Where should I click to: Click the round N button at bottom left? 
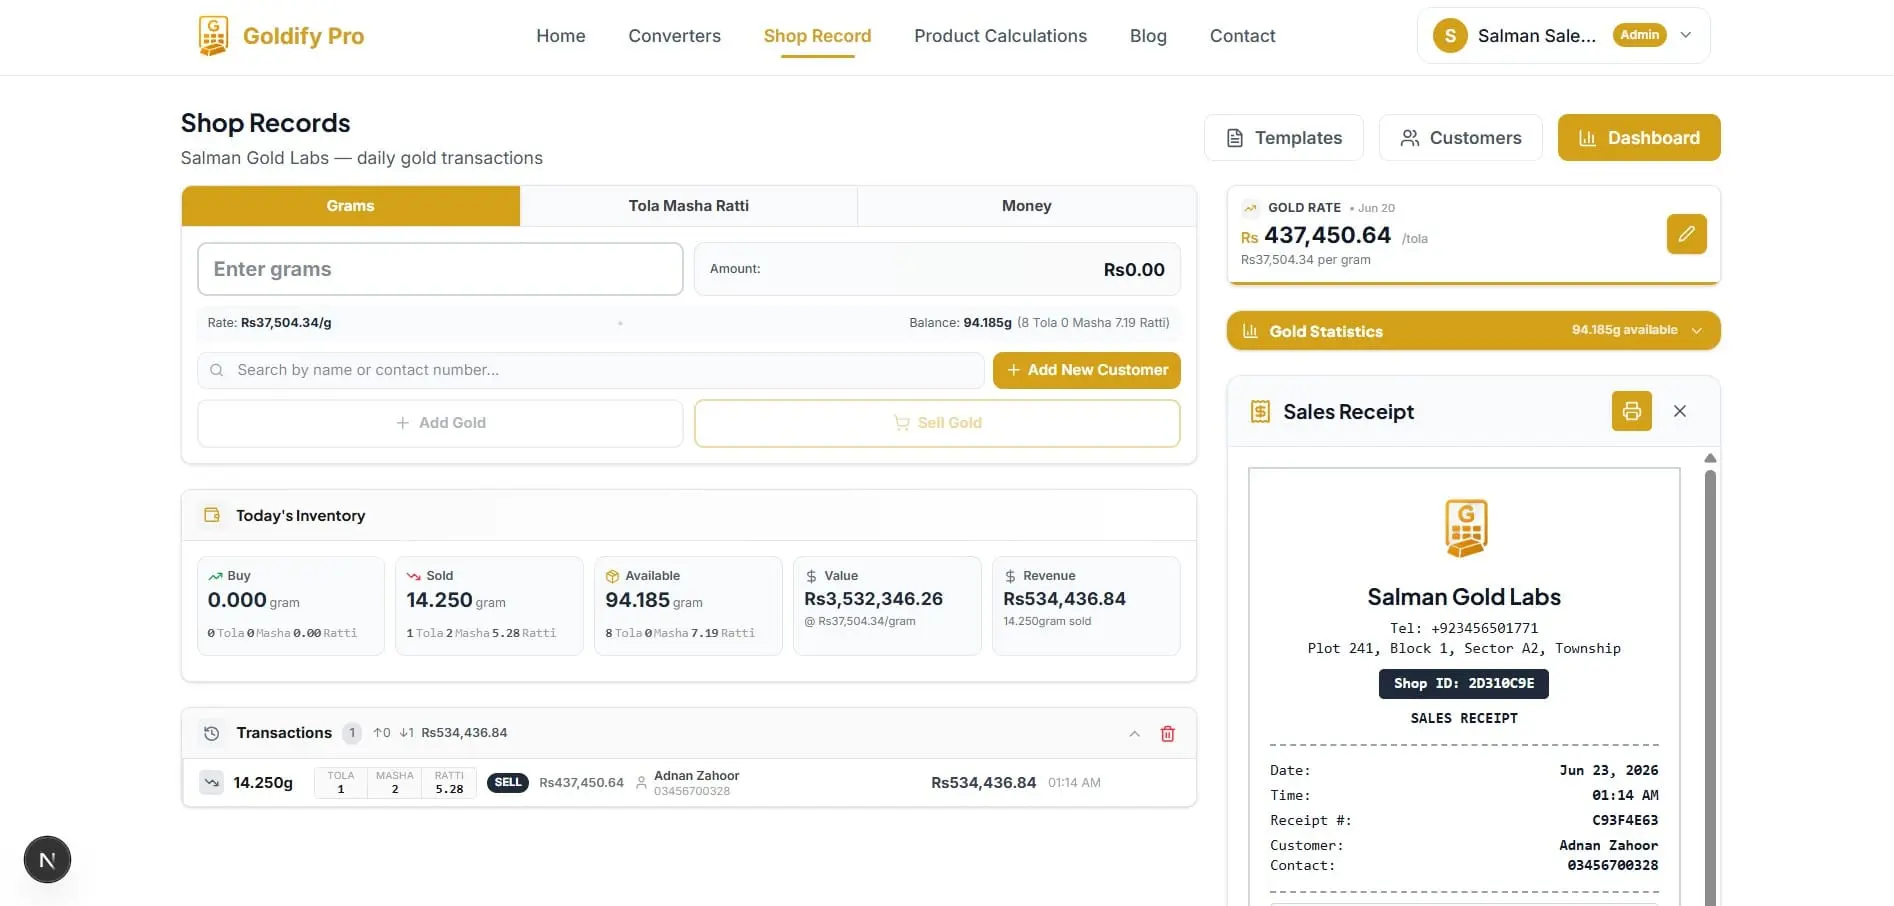pos(47,860)
